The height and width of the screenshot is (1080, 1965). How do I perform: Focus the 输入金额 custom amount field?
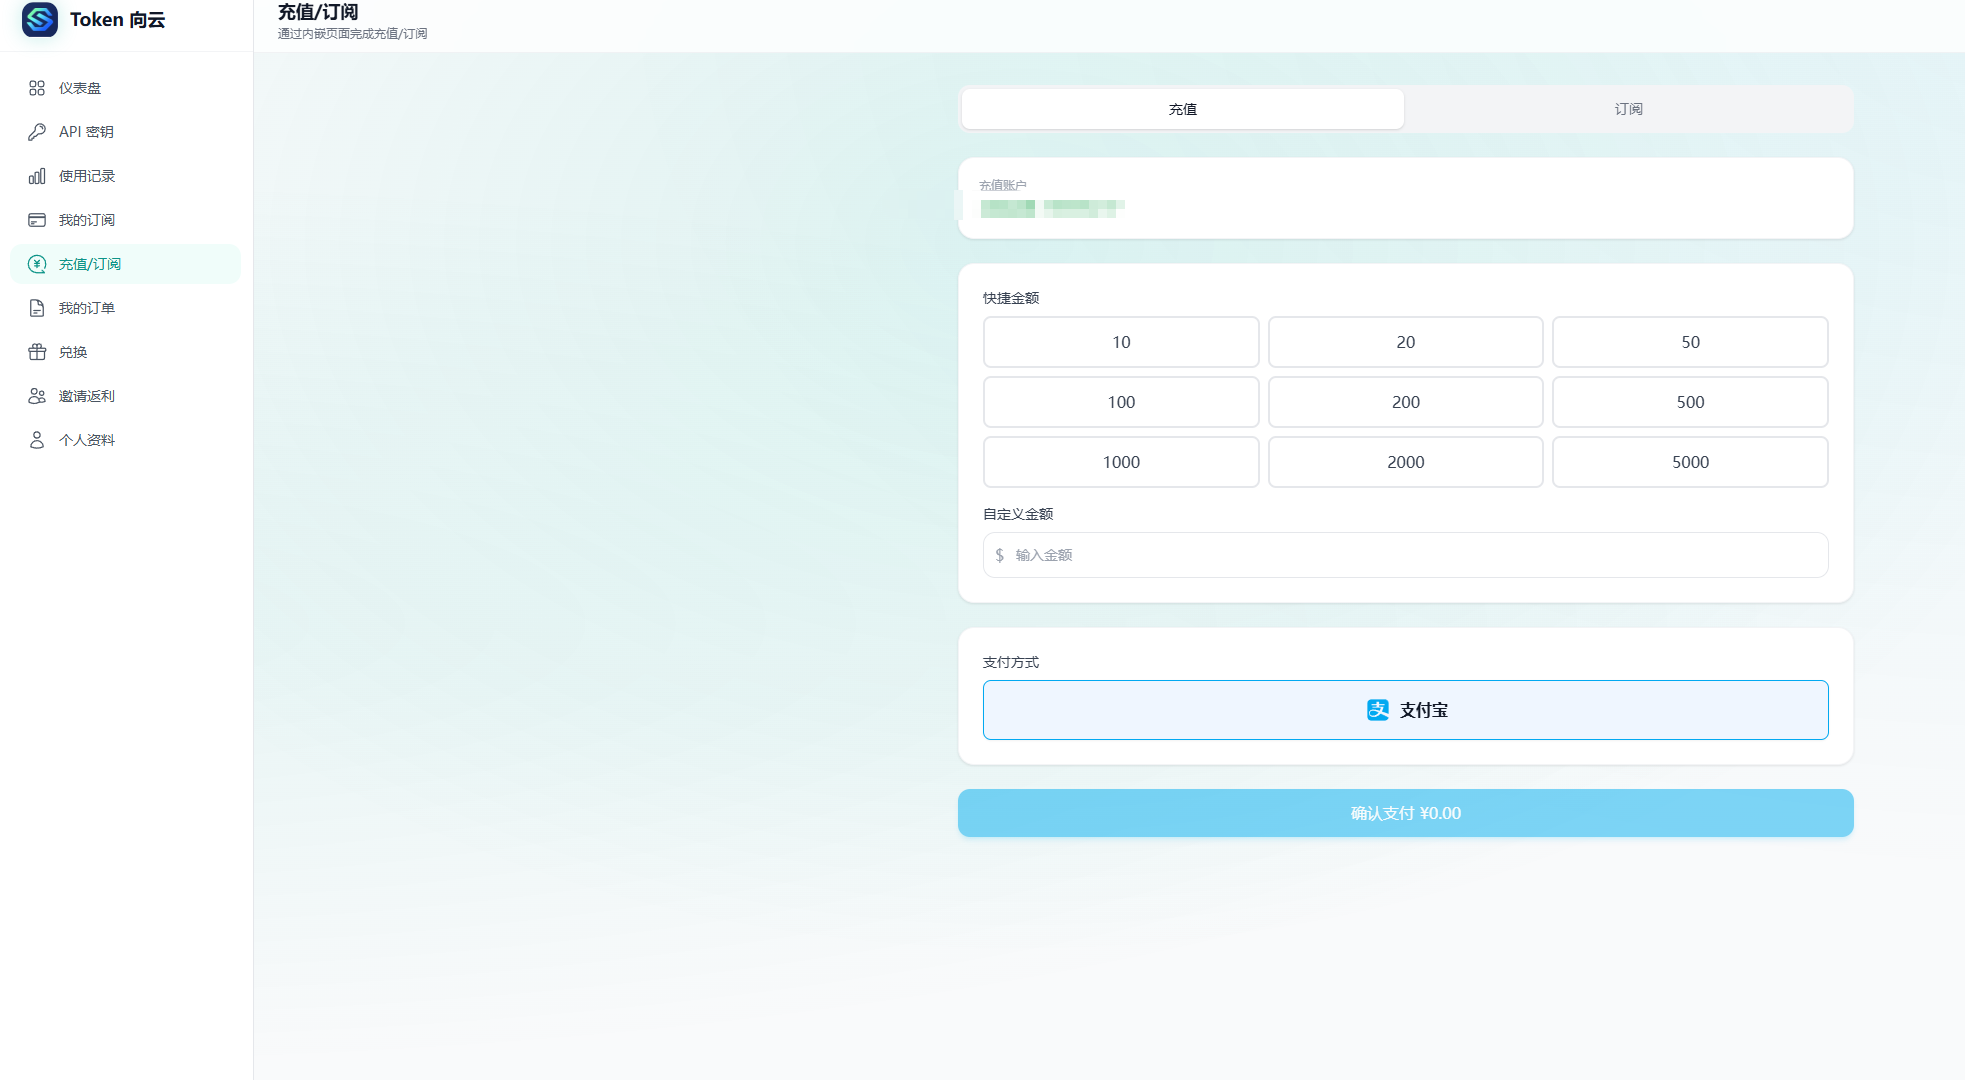click(x=1405, y=555)
